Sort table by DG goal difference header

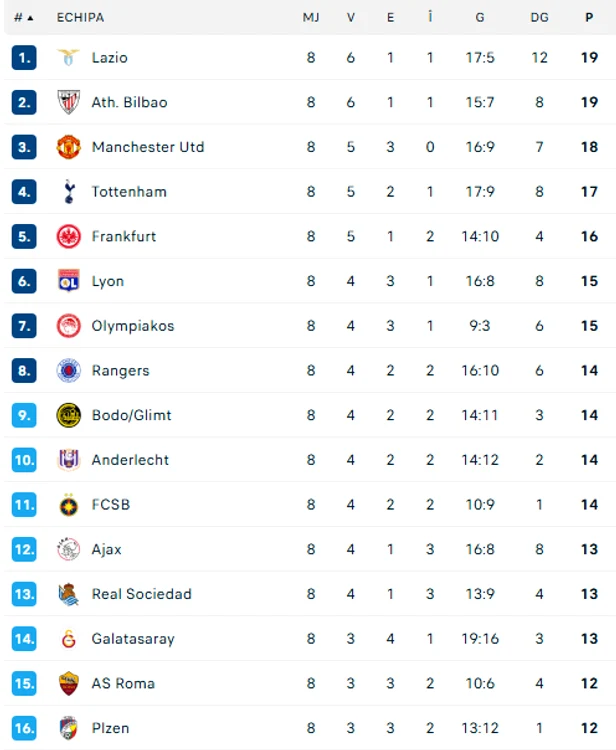click(x=539, y=18)
